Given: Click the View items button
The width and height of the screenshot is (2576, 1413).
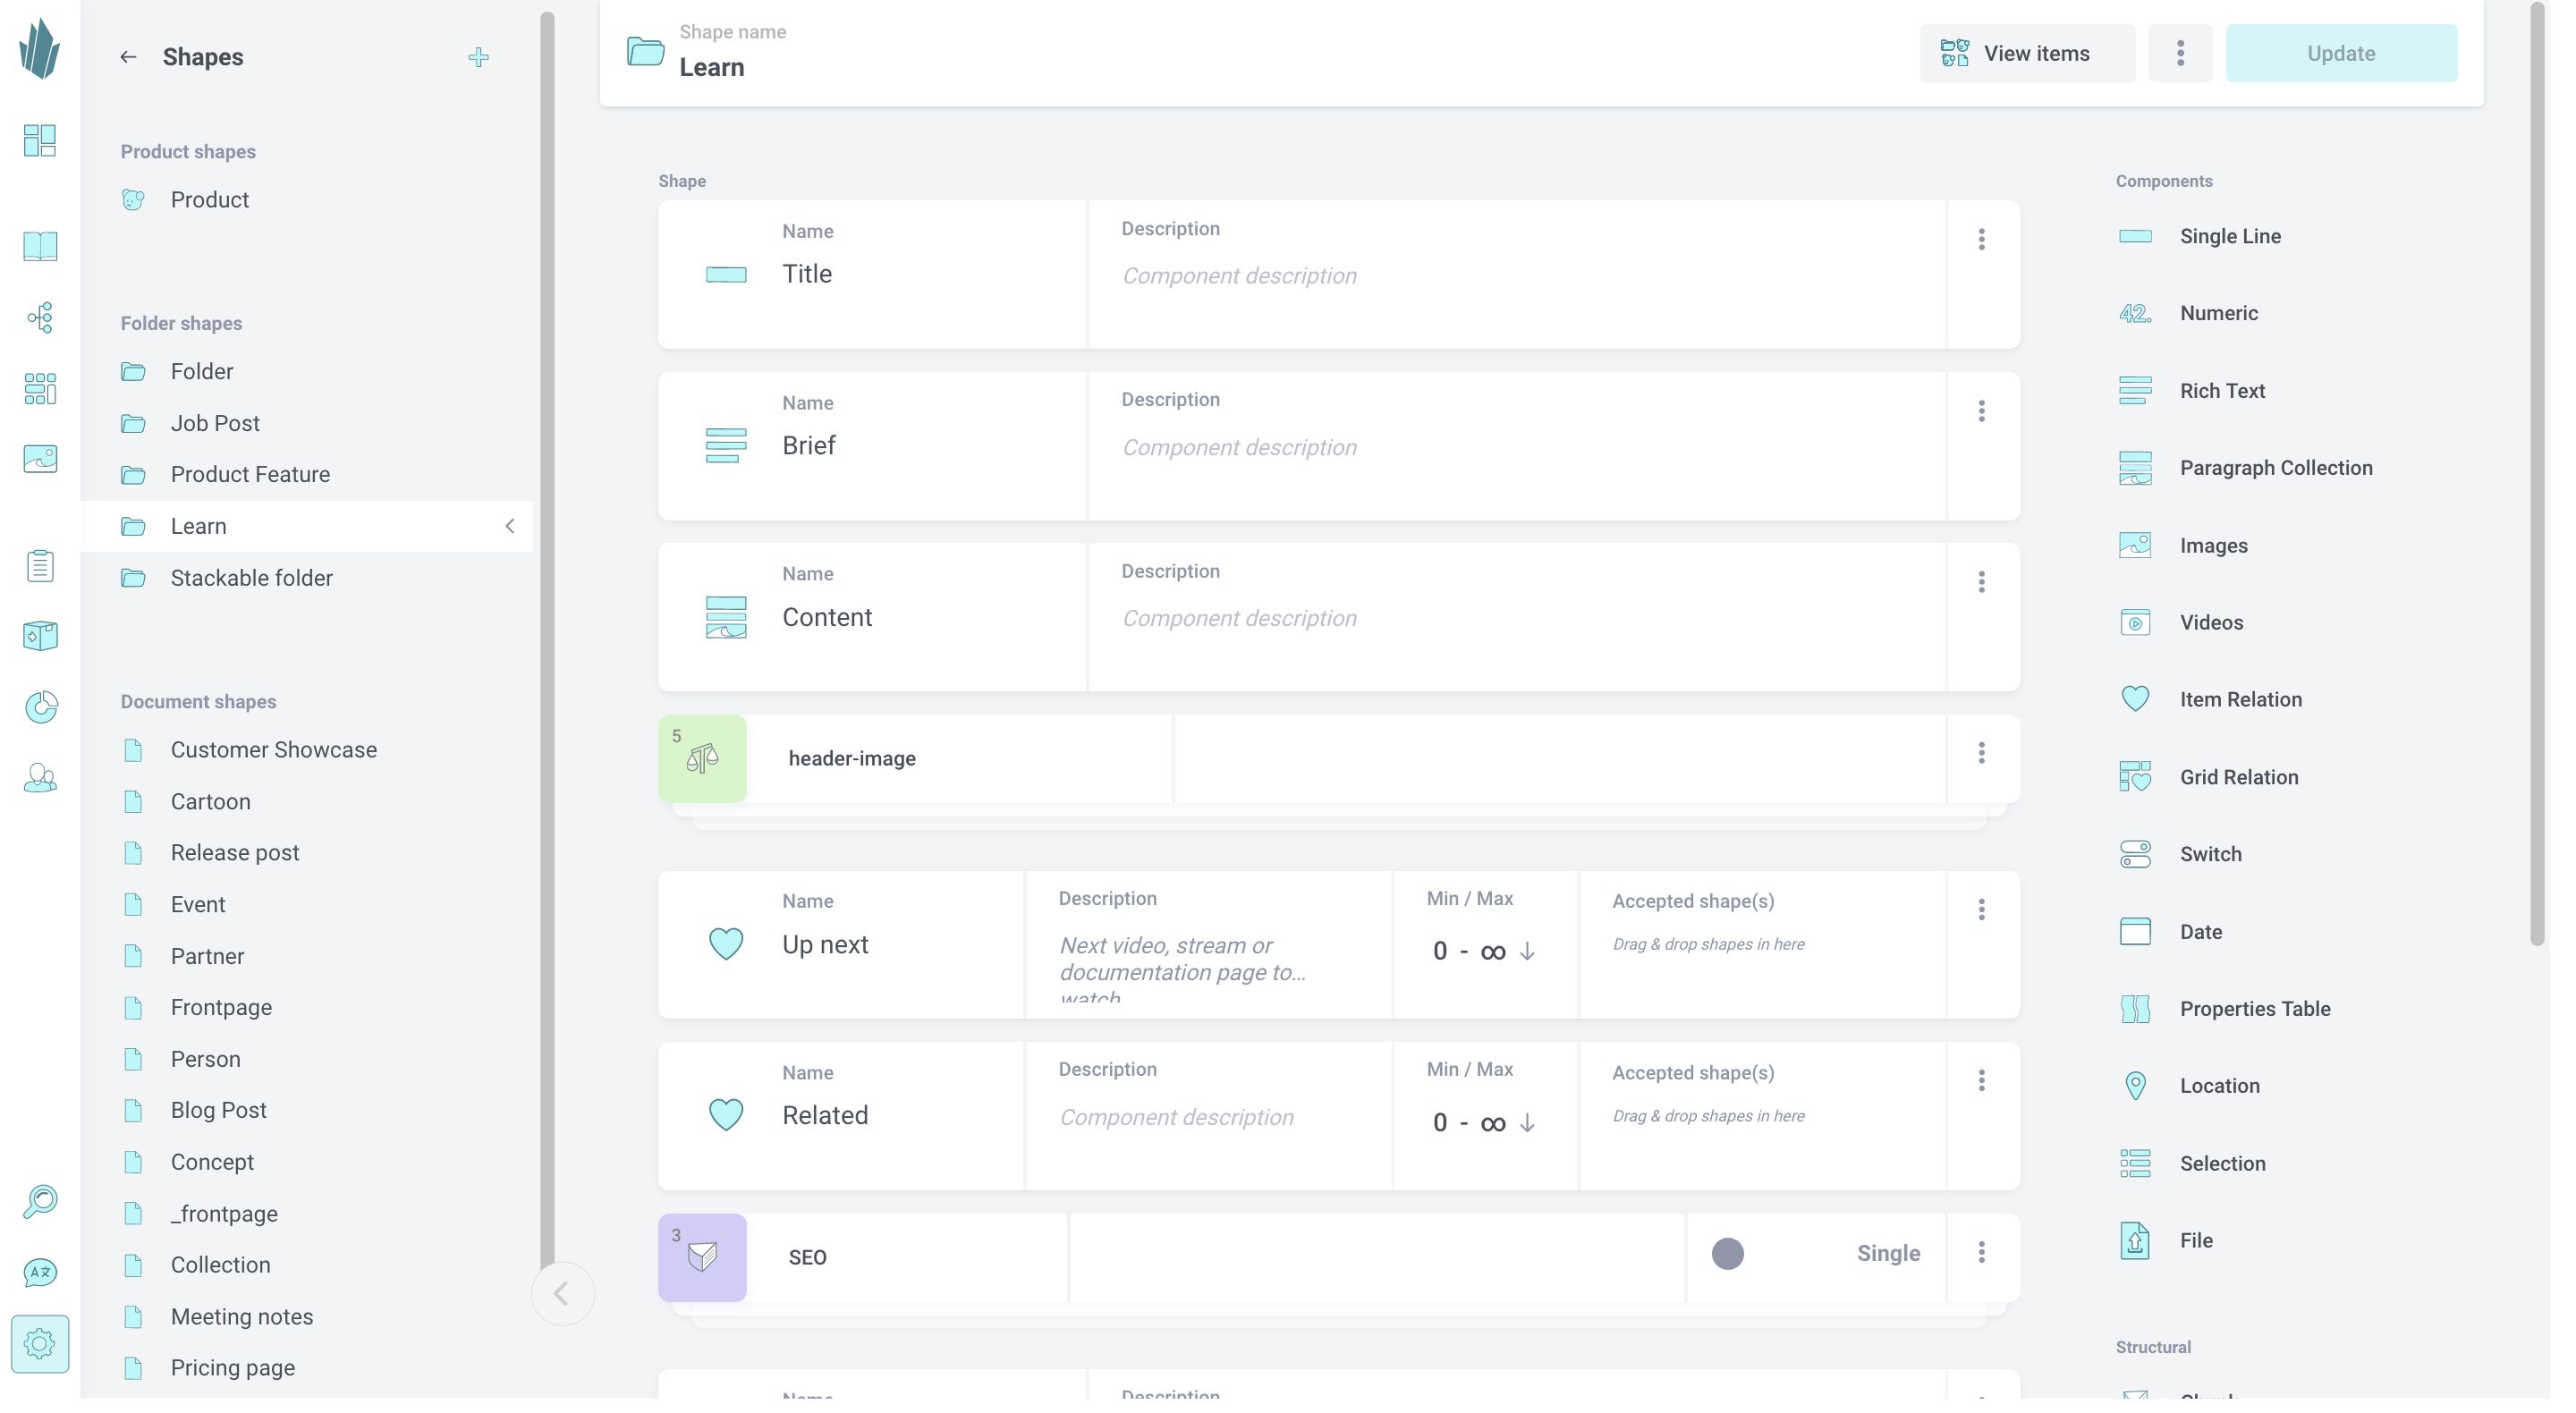Looking at the screenshot, I should click(2027, 53).
